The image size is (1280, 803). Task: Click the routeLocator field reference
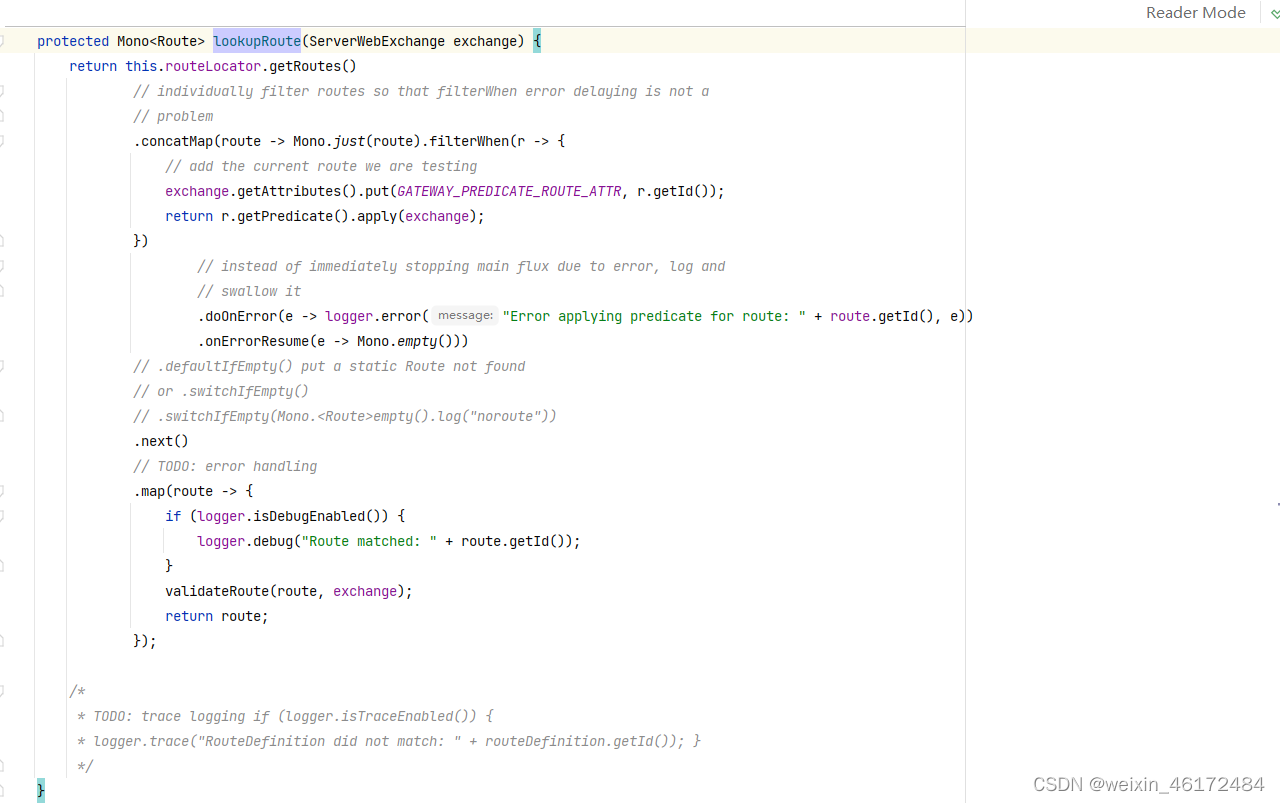coord(212,66)
